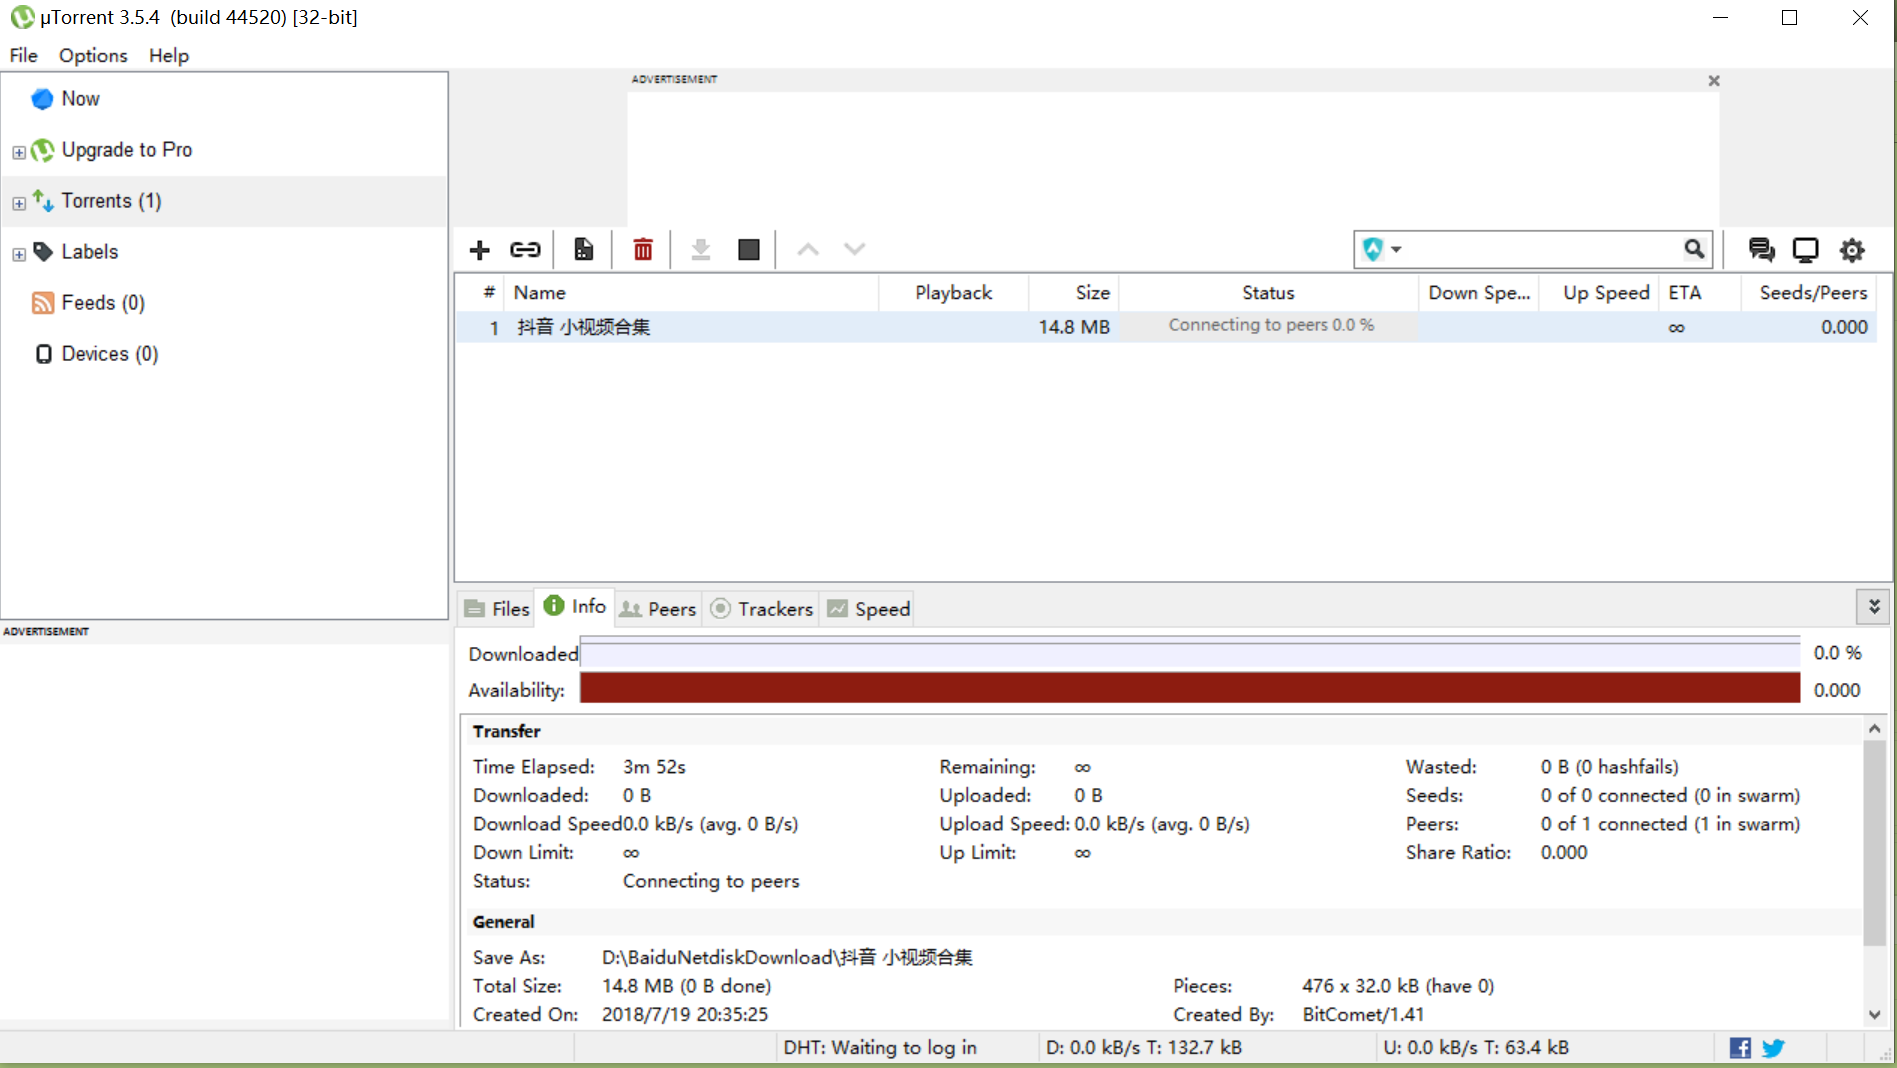
Task: Switch to the Trackers tab
Action: (761, 609)
